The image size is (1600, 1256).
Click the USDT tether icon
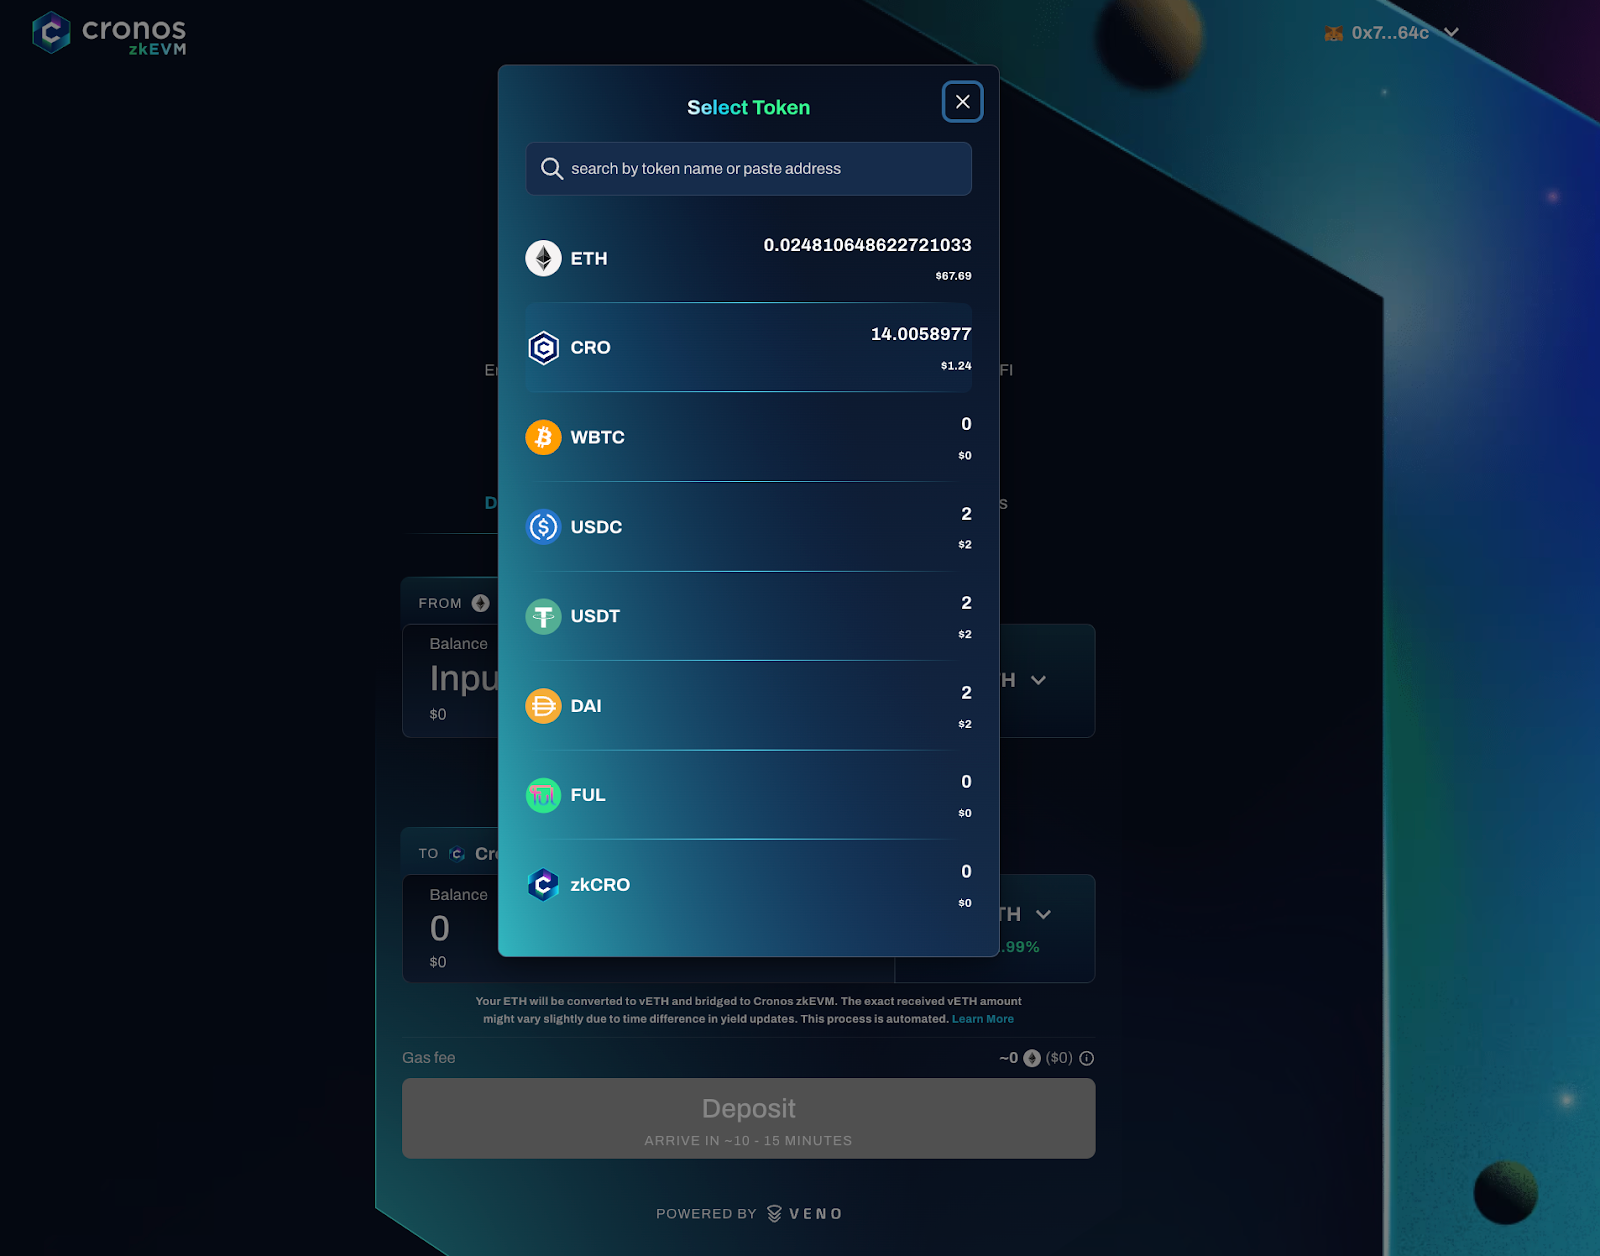tap(543, 616)
